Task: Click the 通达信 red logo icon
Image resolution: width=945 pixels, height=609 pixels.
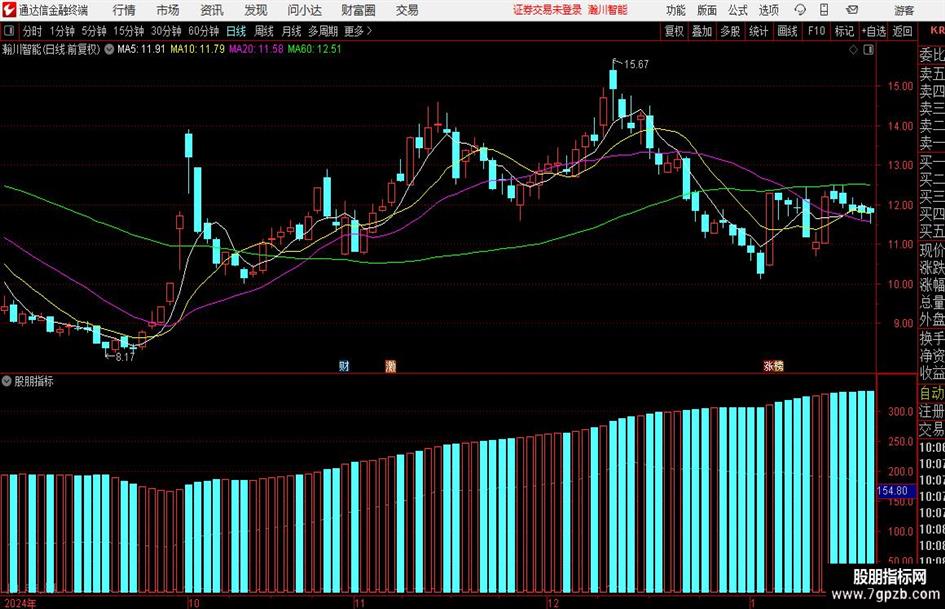Action: click(x=9, y=10)
